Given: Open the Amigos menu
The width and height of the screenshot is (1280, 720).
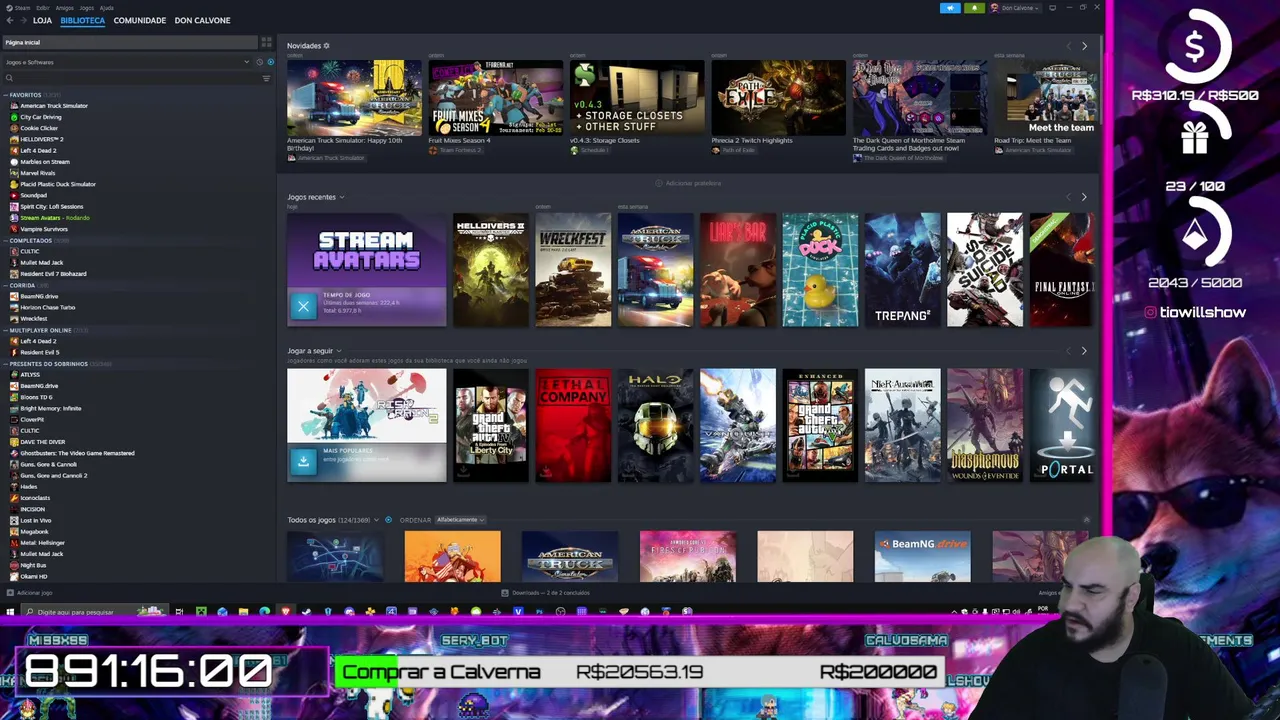Looking at the screenshot, I should [64, 8].
